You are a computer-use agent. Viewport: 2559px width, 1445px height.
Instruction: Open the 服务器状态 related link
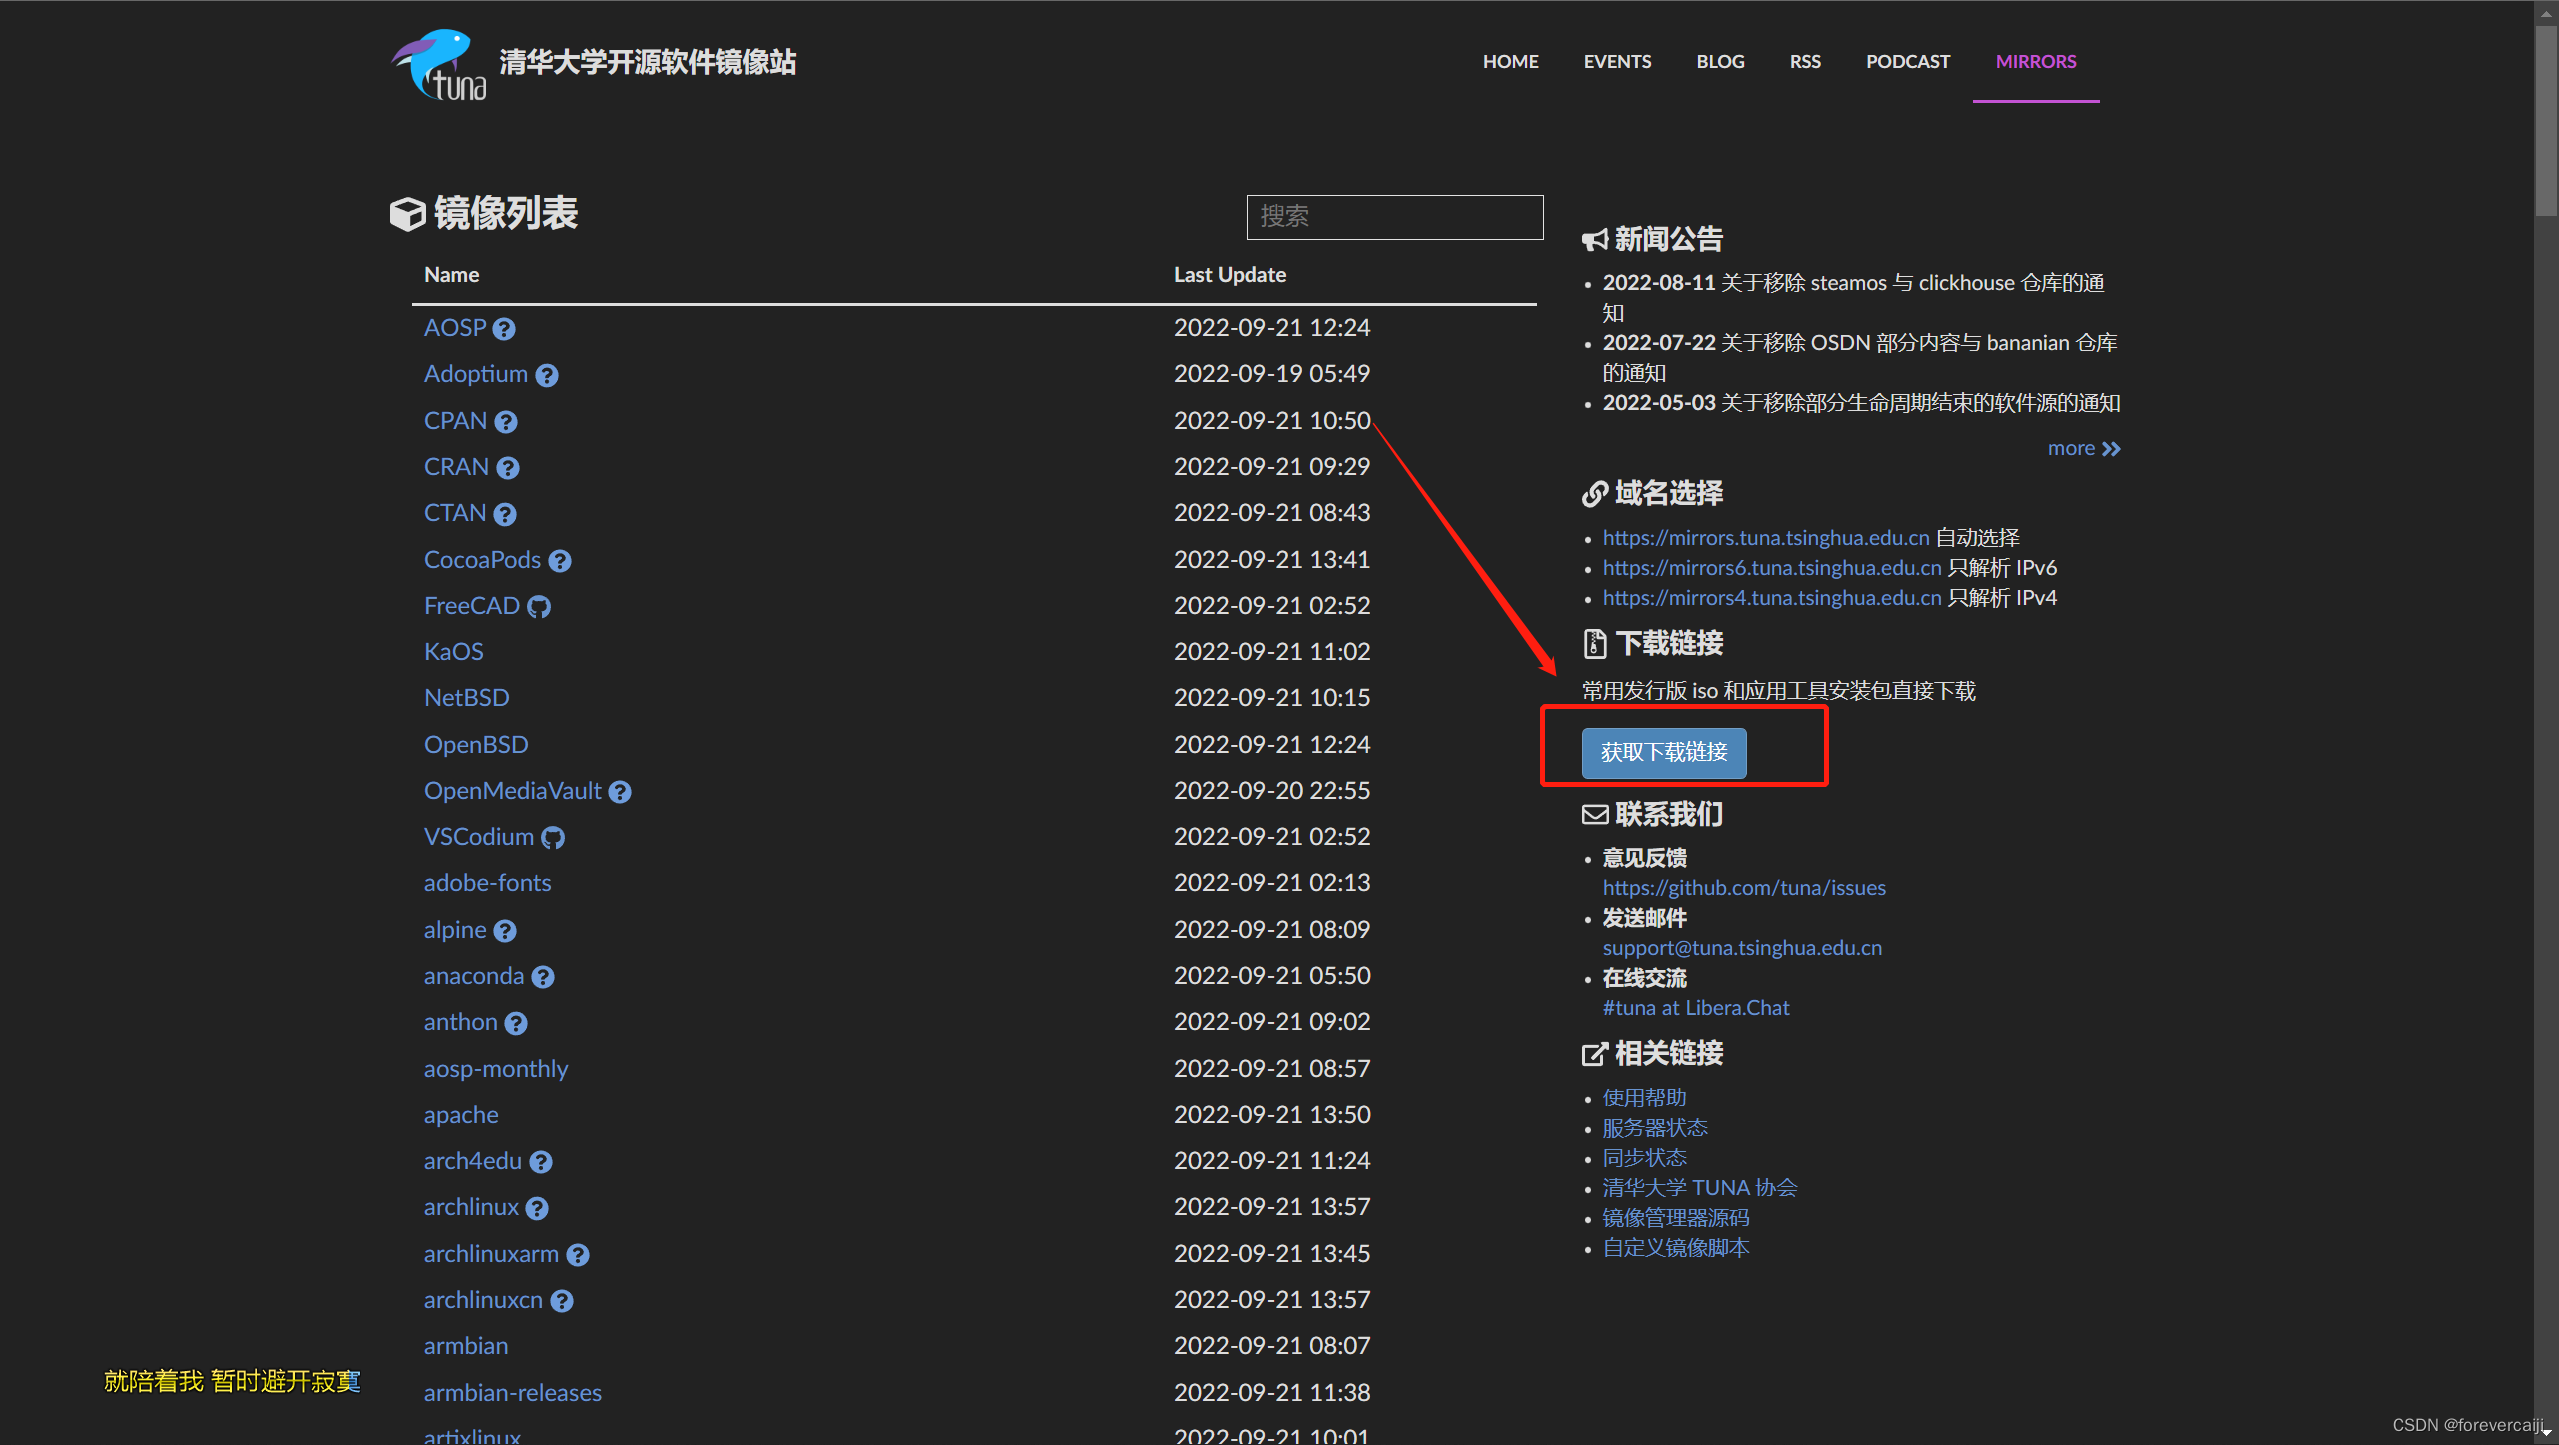[x=1655, y=1128]
